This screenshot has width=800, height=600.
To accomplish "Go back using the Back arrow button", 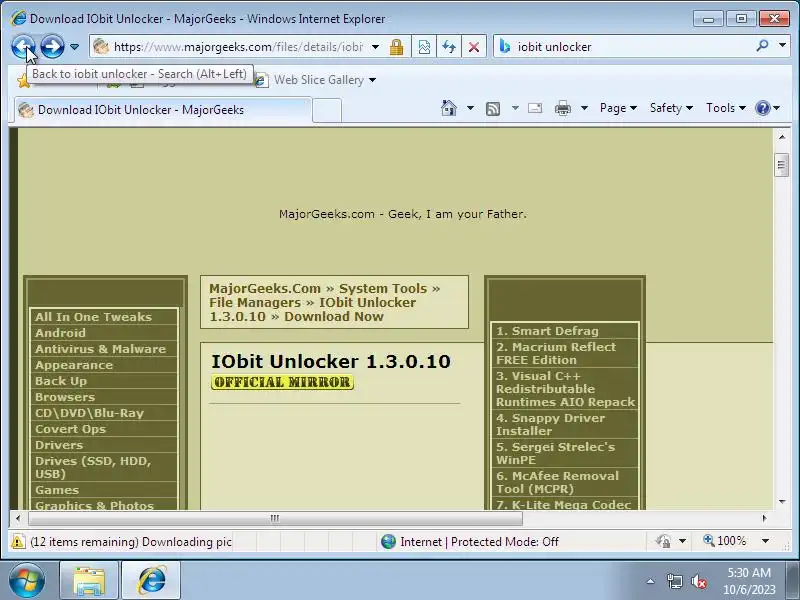I will 23,47.
